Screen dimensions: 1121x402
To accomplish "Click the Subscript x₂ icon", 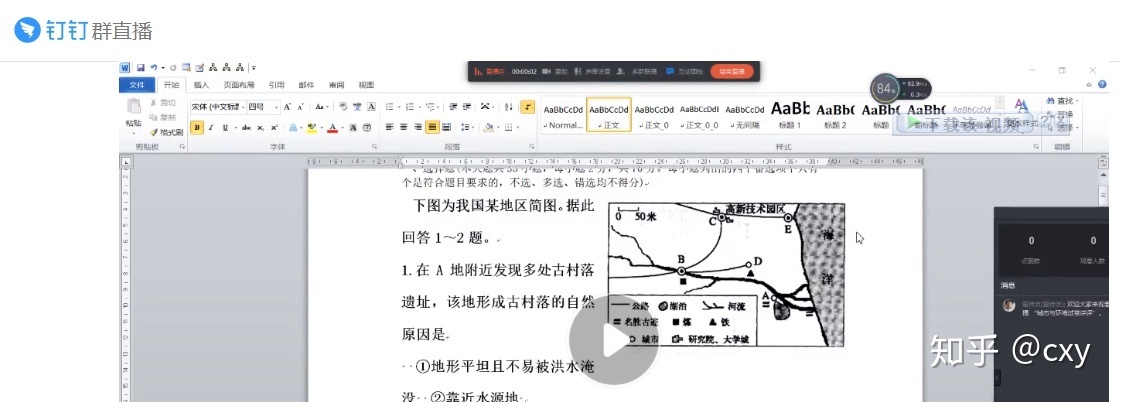I will click(260, 128).
